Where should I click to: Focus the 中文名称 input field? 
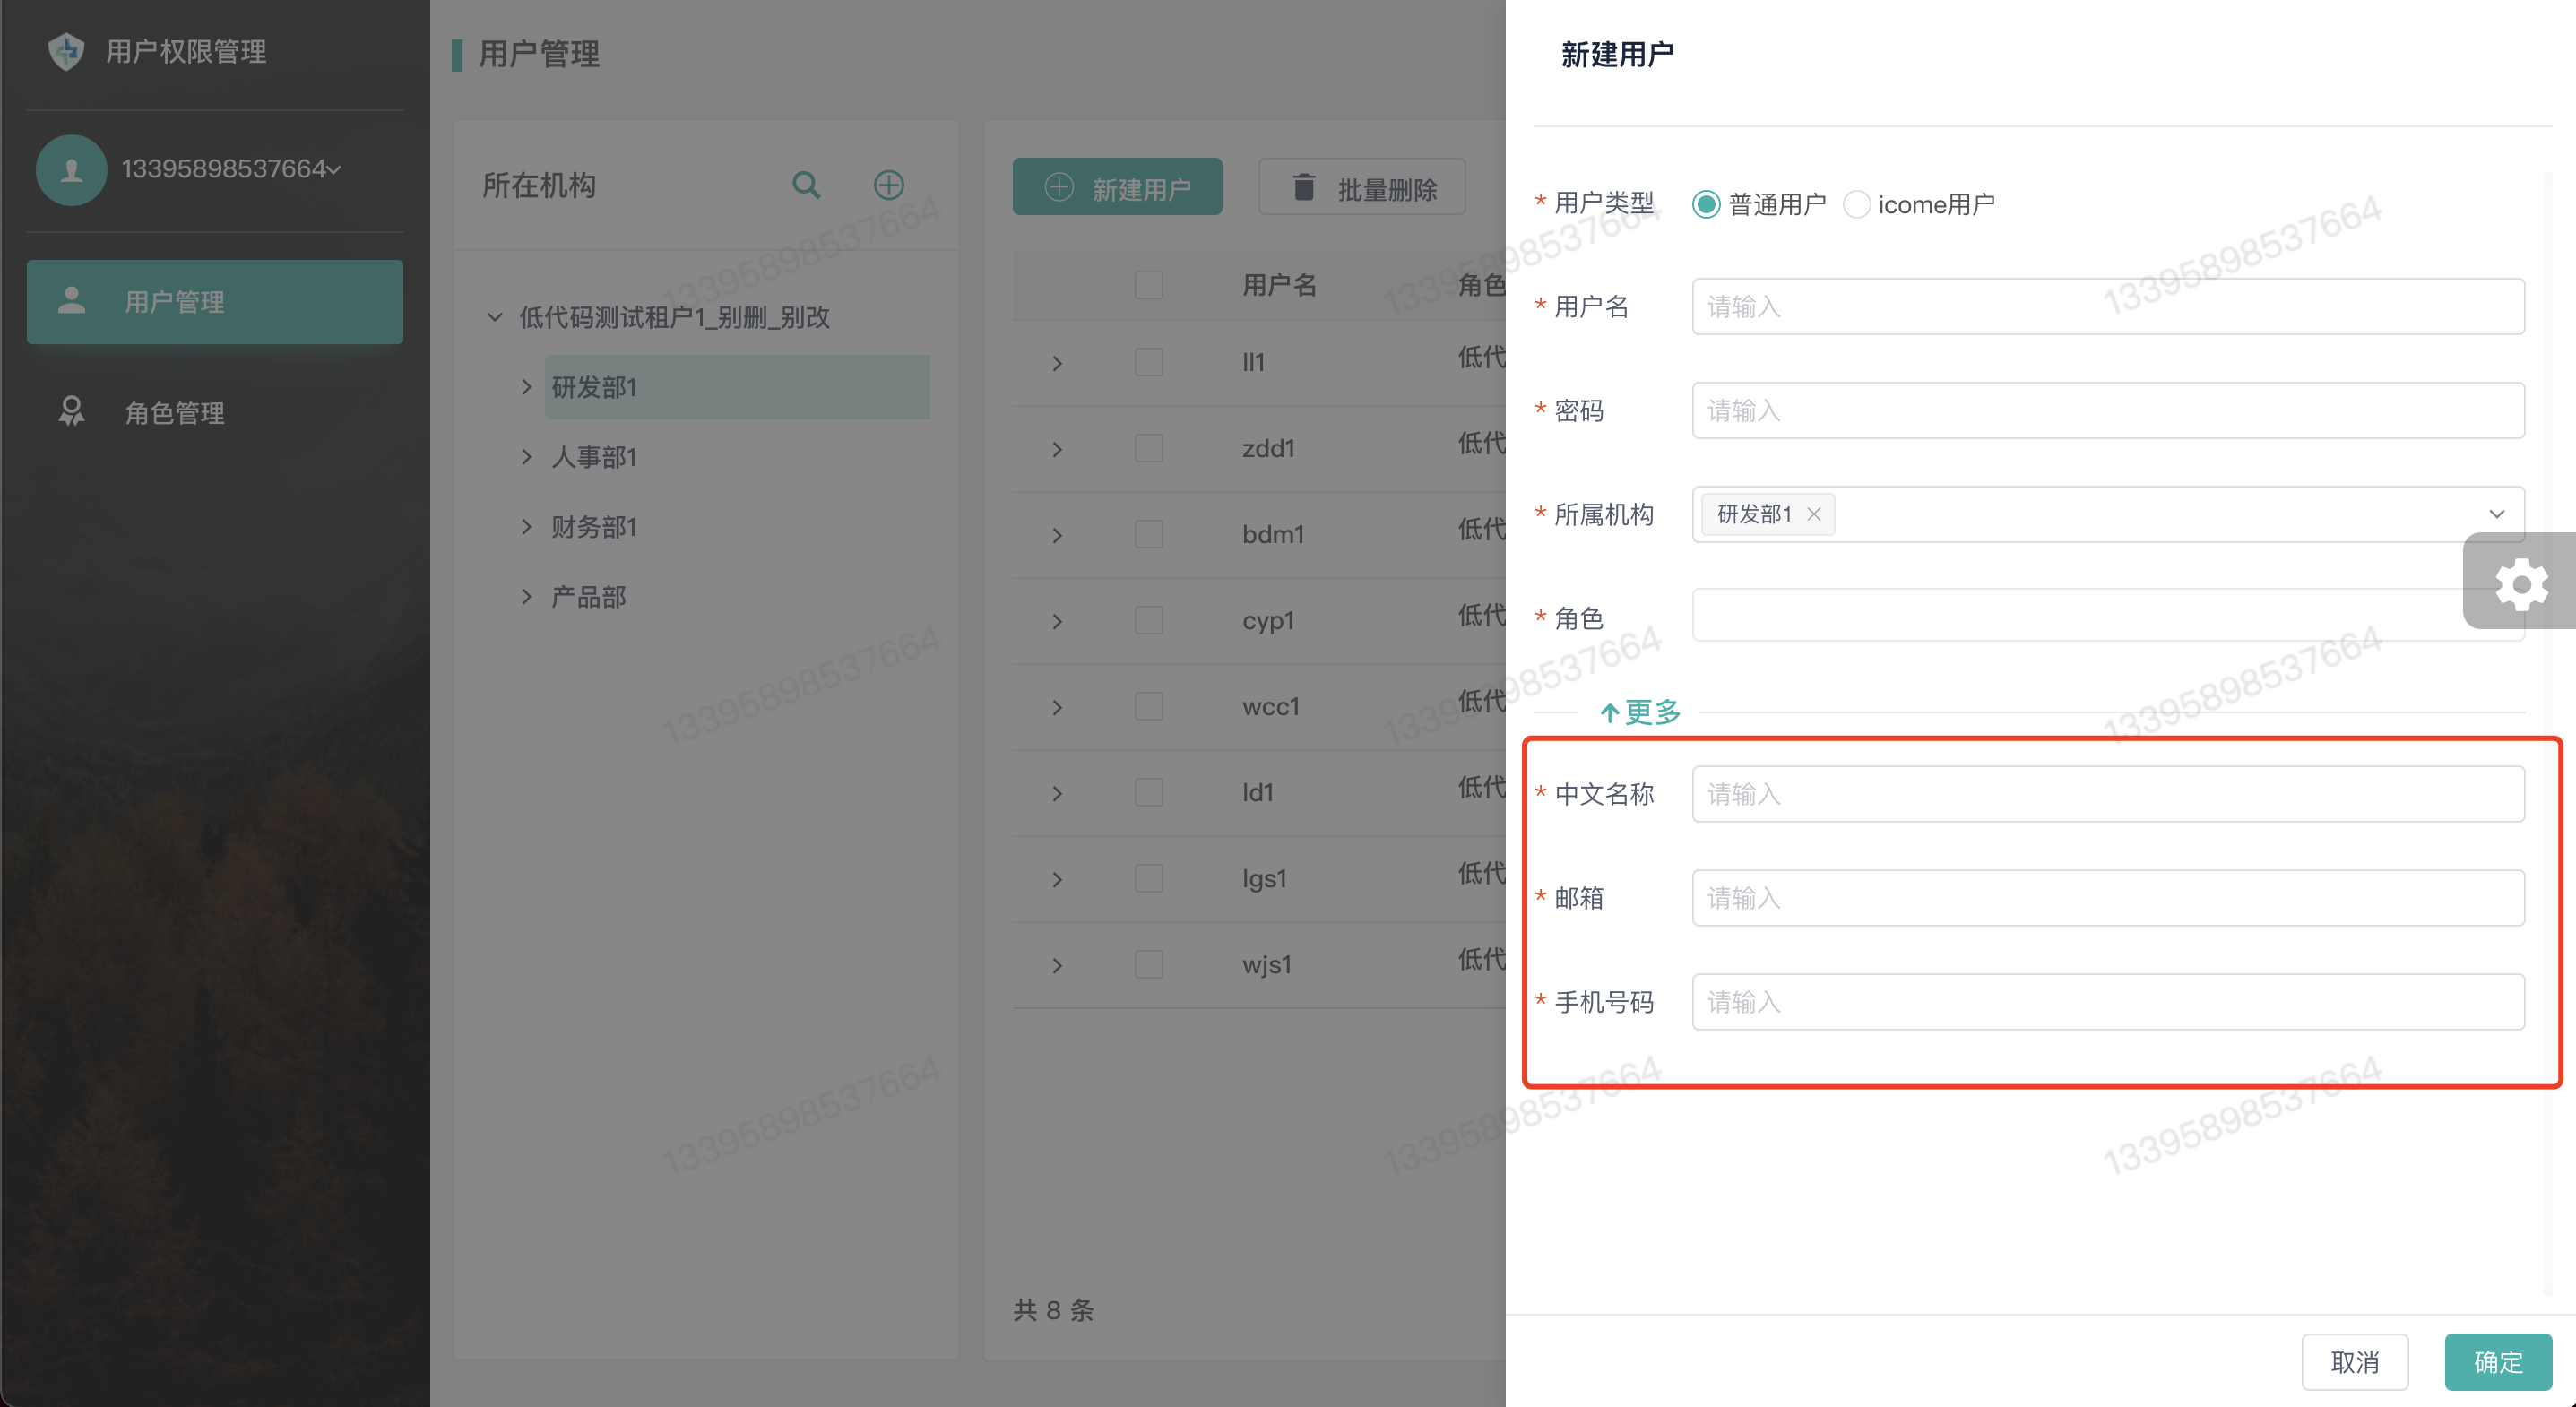(2108, 794)
